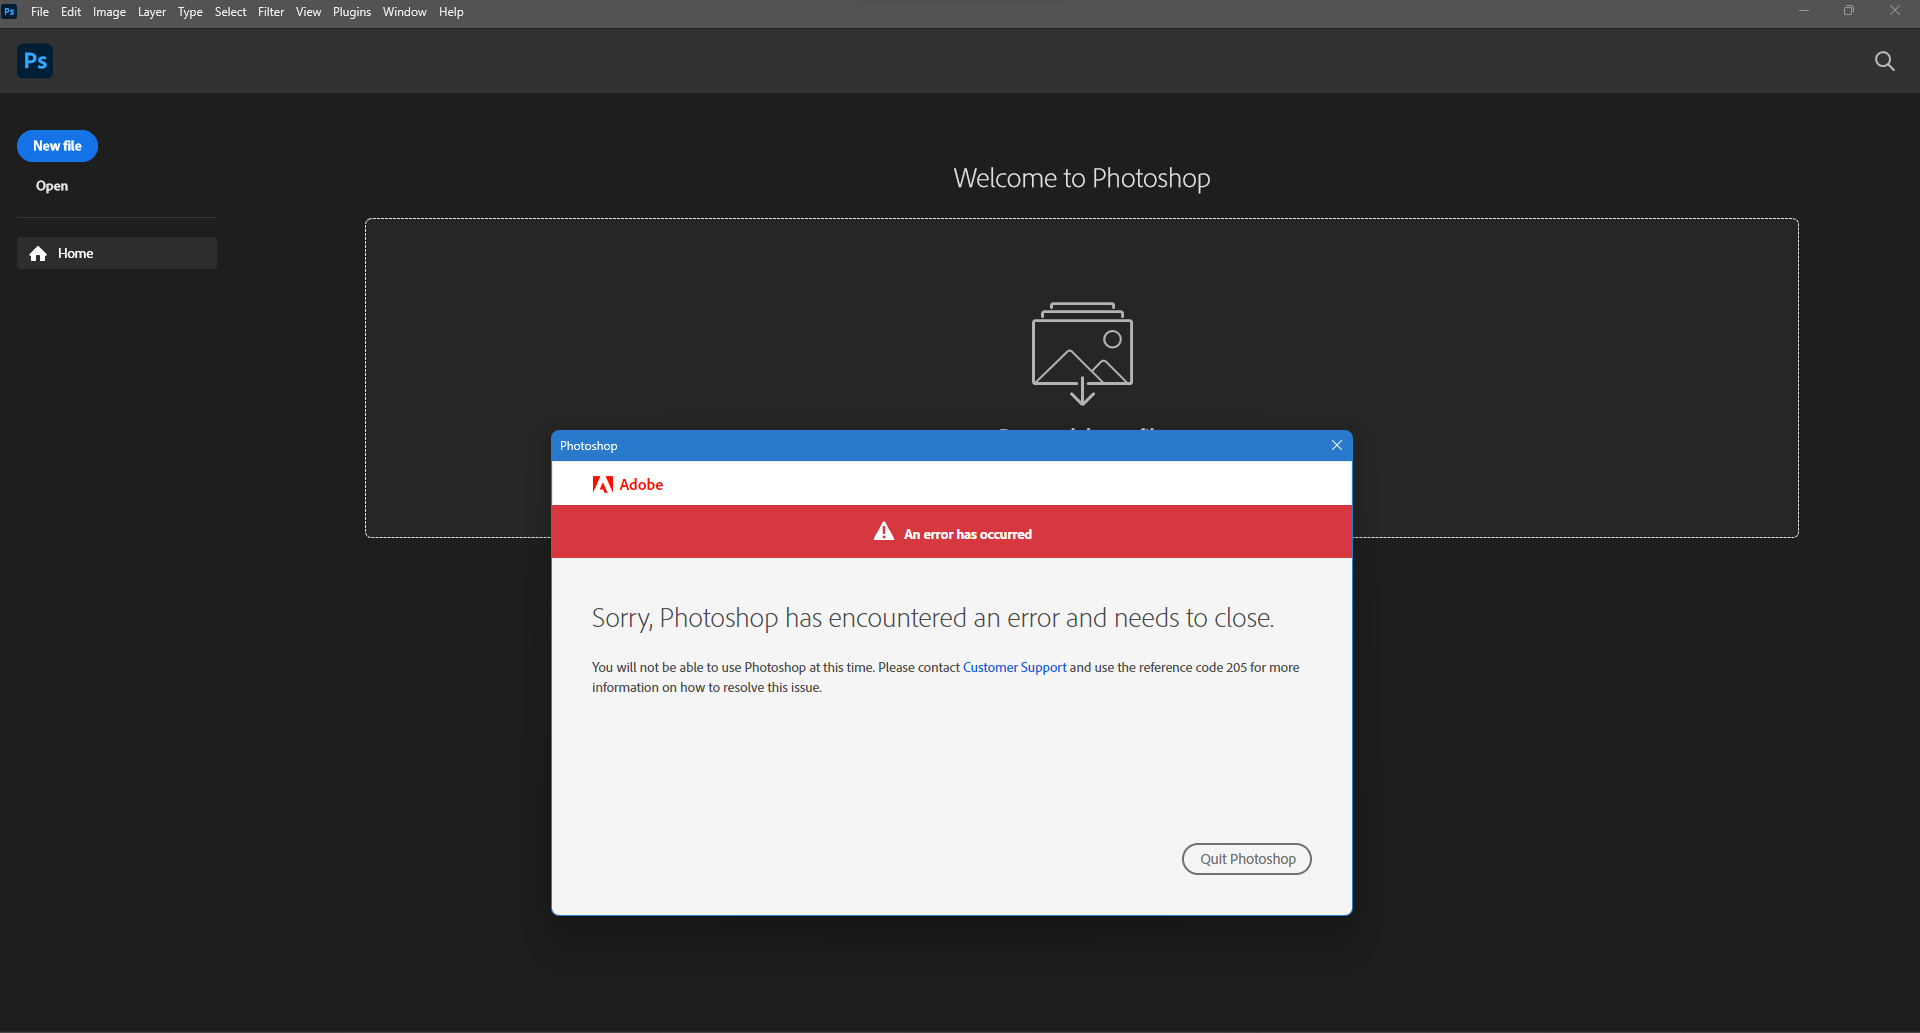Open the File menu

click(x=40, y=12)
